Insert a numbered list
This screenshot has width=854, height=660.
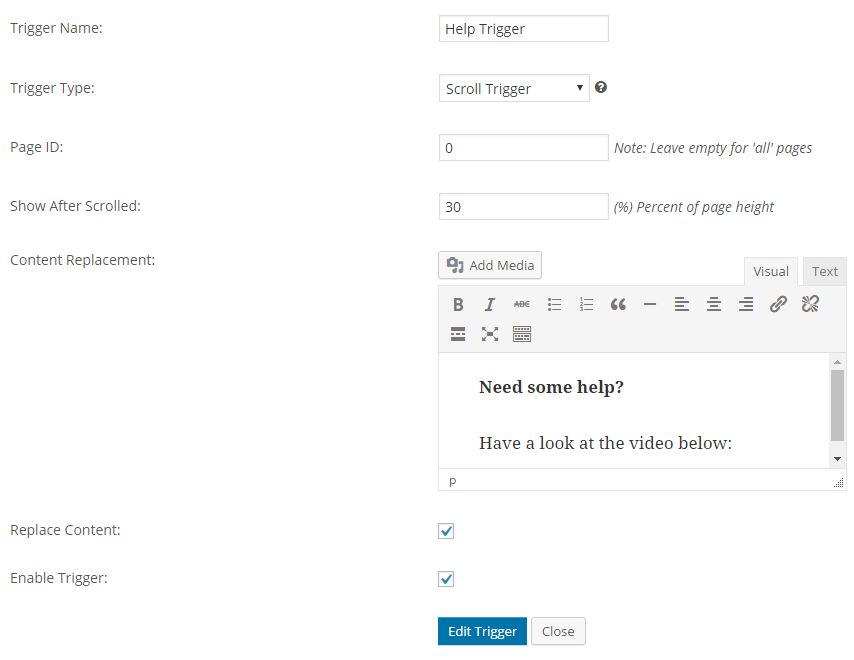point(586,305)
